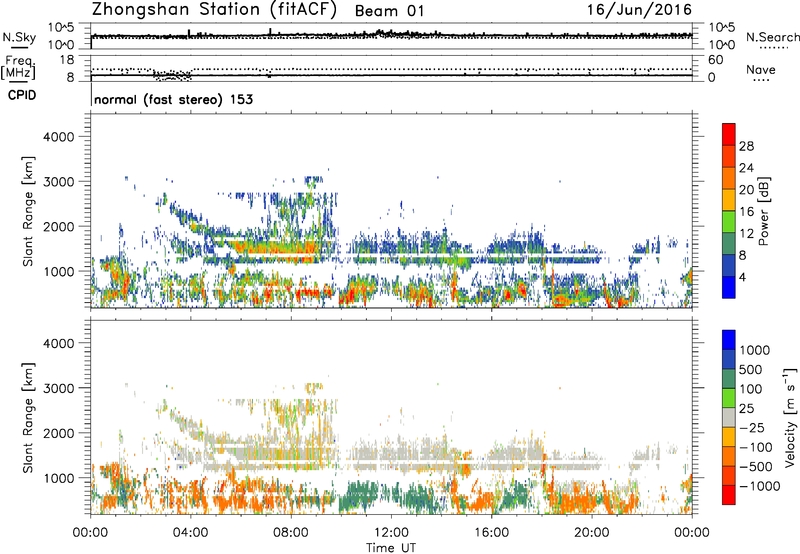Click the '04:00' time tick label
The image size is (800, 554).
tap(191, 533)
